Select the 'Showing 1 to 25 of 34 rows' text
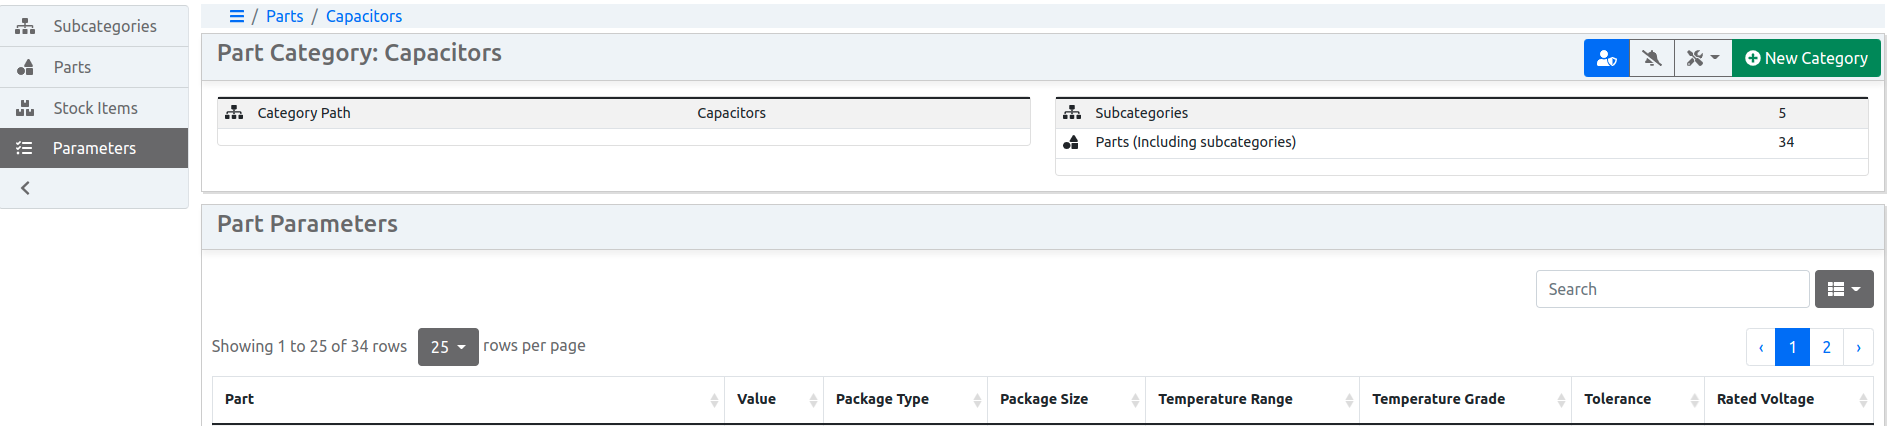The image size is (1888, 426). [x=309, y=346]
